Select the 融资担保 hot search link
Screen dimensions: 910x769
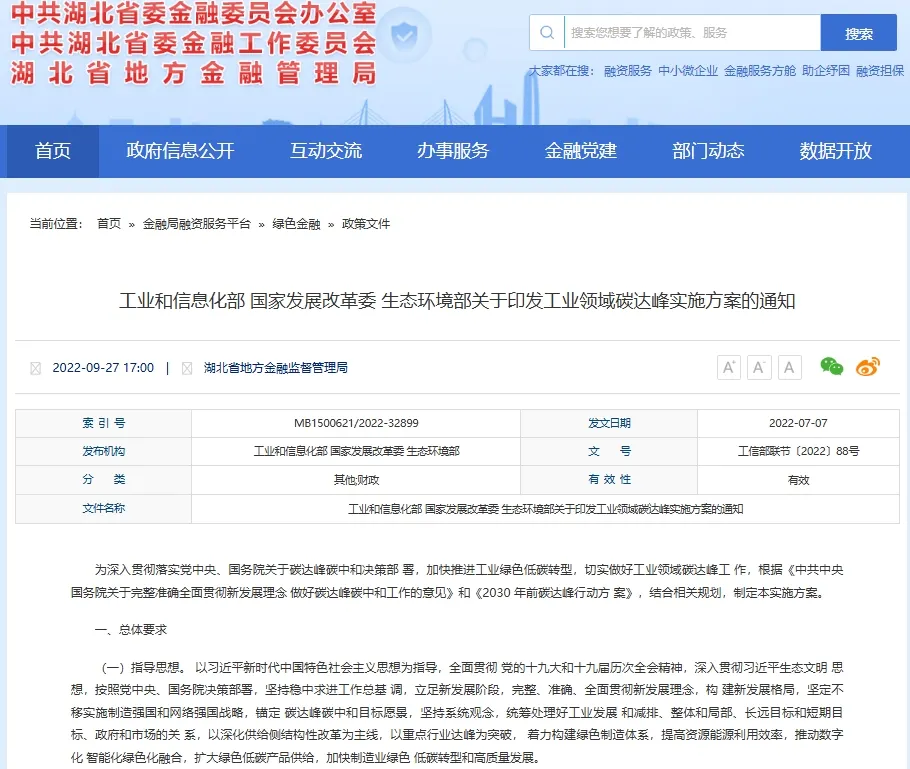(880, 71)
